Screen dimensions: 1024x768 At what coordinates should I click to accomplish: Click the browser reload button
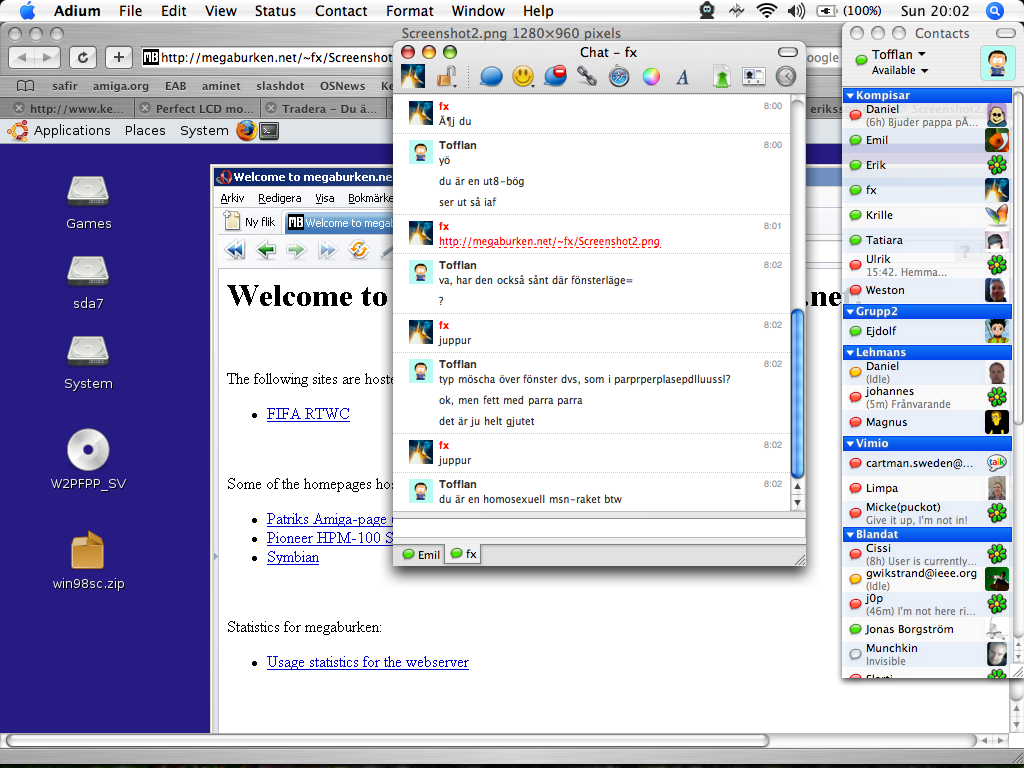[x=83, y=57]
